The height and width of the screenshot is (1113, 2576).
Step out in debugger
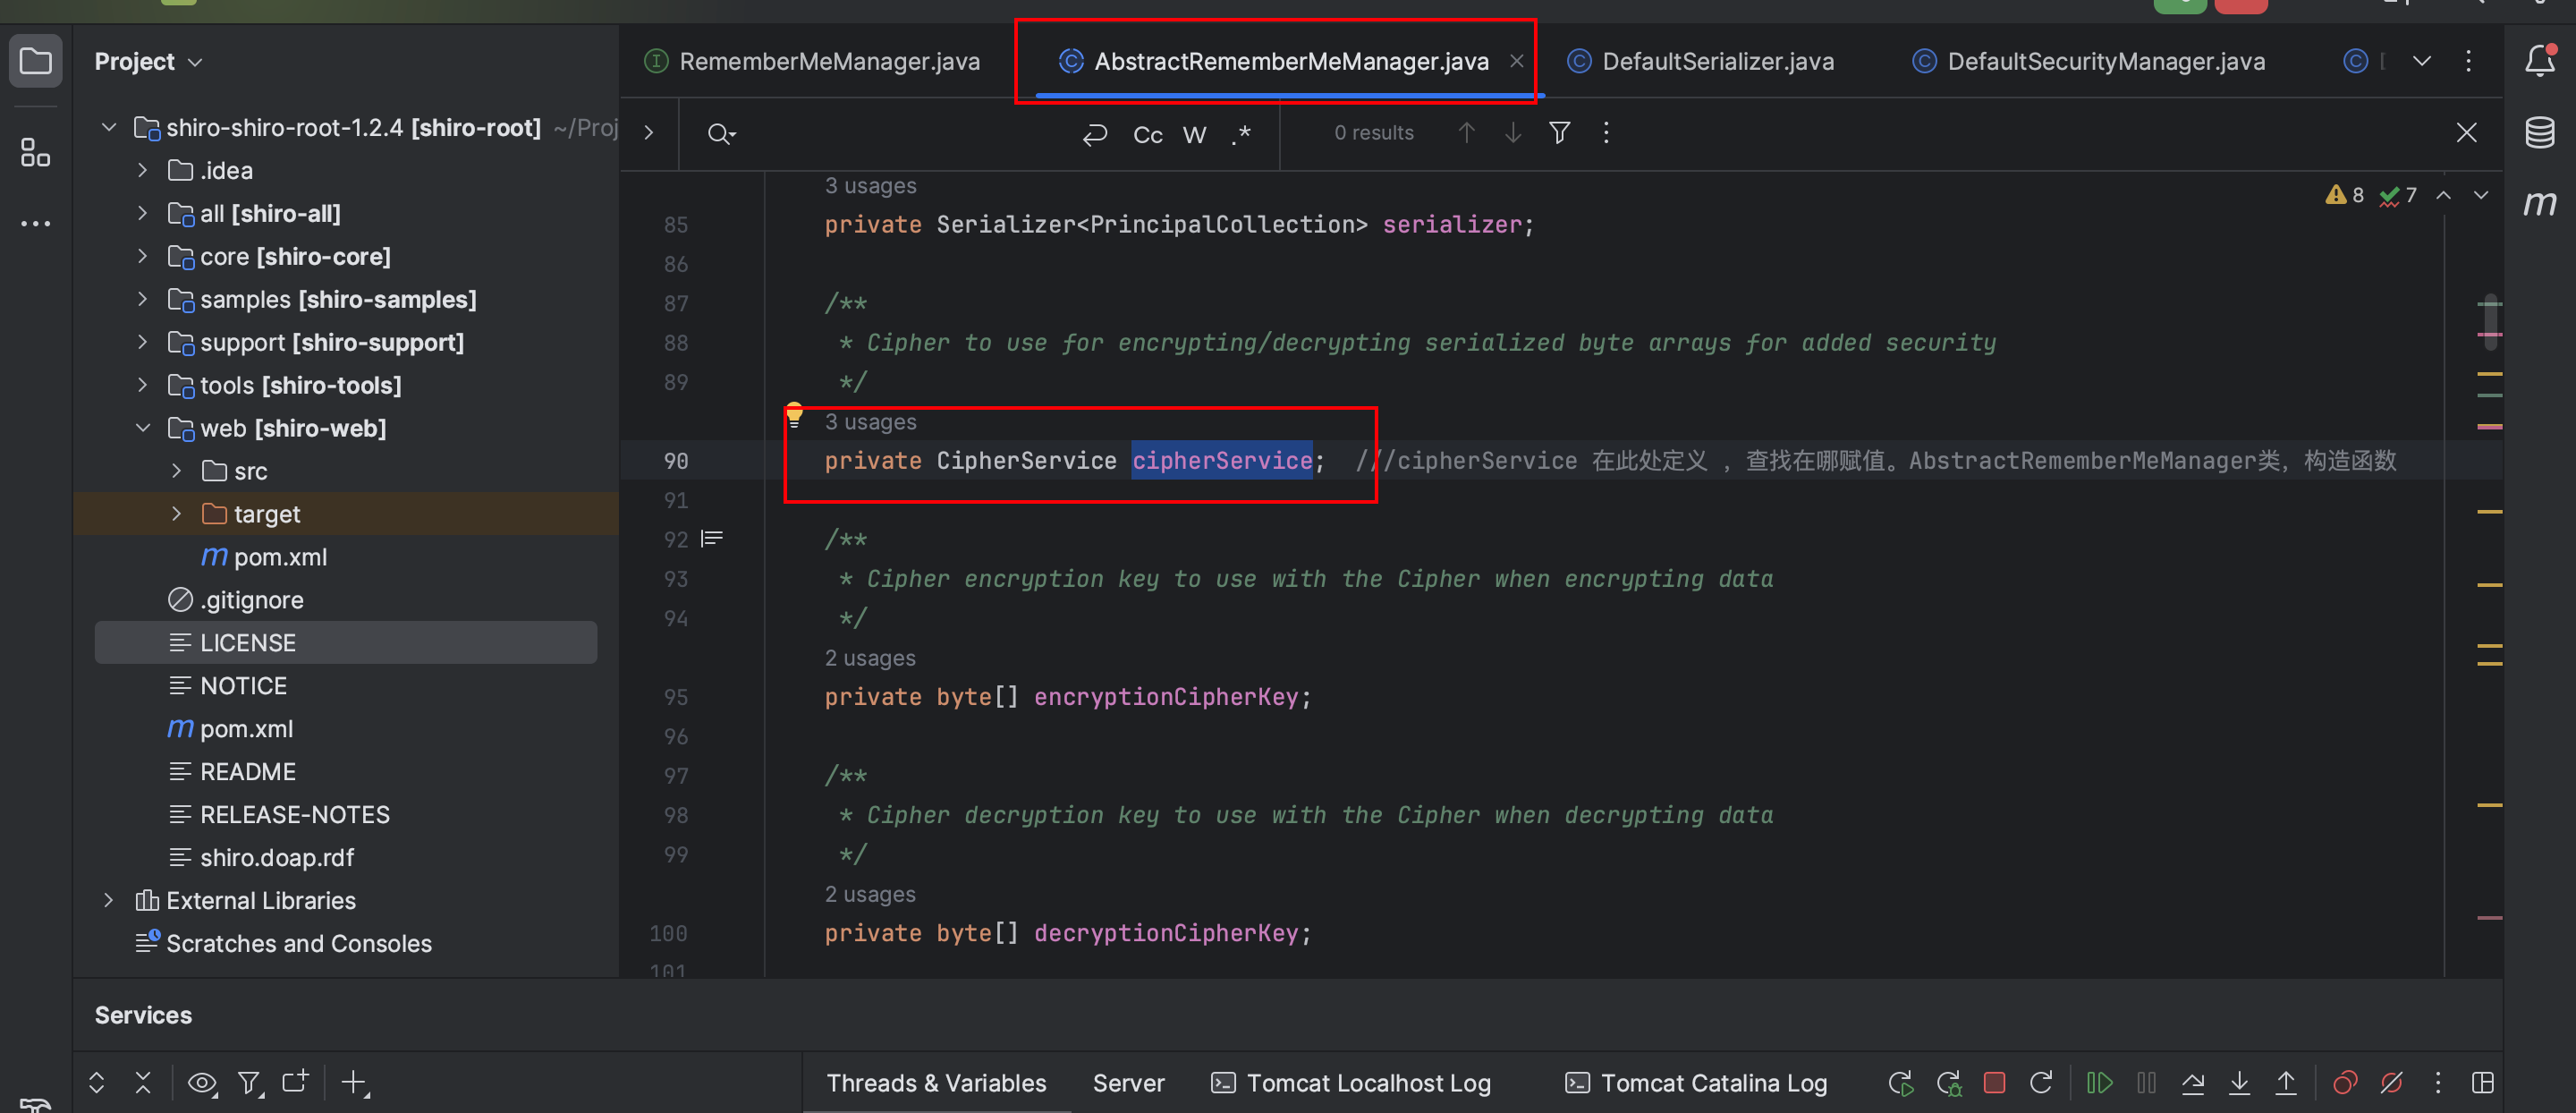(2287, 1083)
